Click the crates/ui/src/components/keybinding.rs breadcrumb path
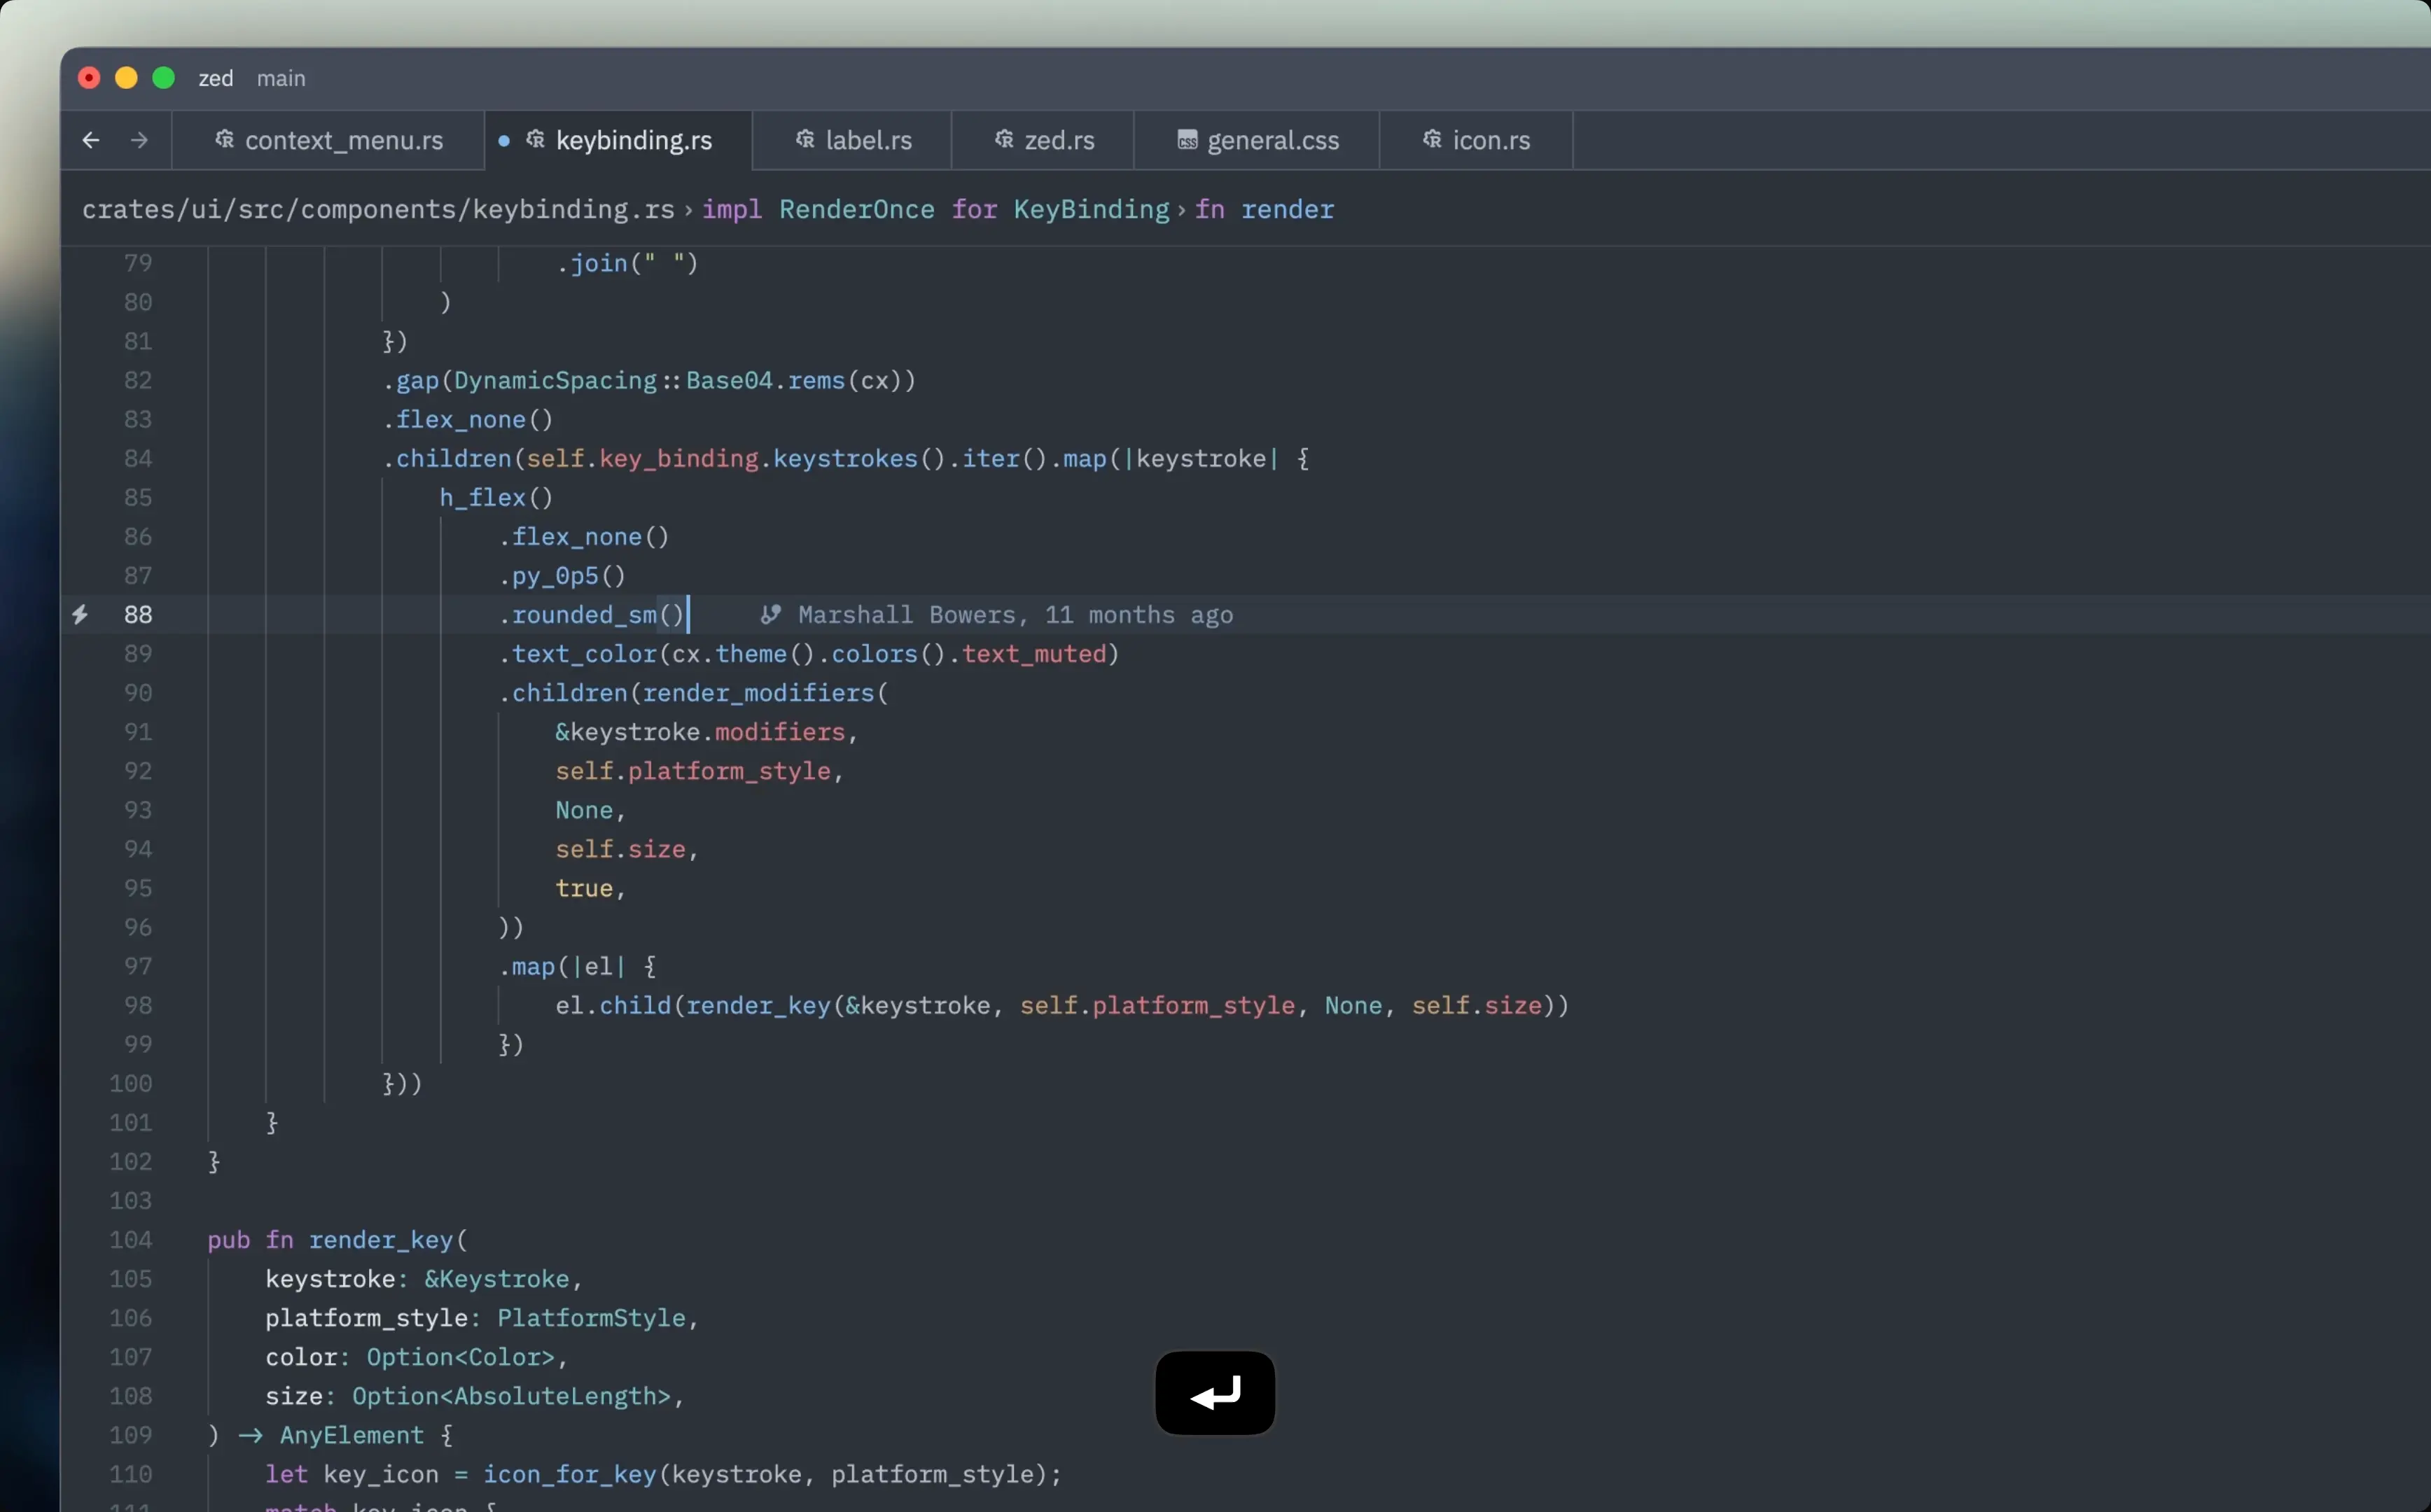The image size is (2431, 1512). point(378,209)
